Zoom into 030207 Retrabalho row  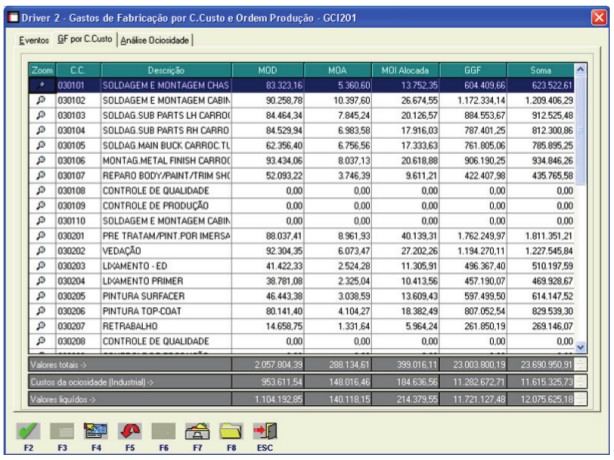(41, 326)
